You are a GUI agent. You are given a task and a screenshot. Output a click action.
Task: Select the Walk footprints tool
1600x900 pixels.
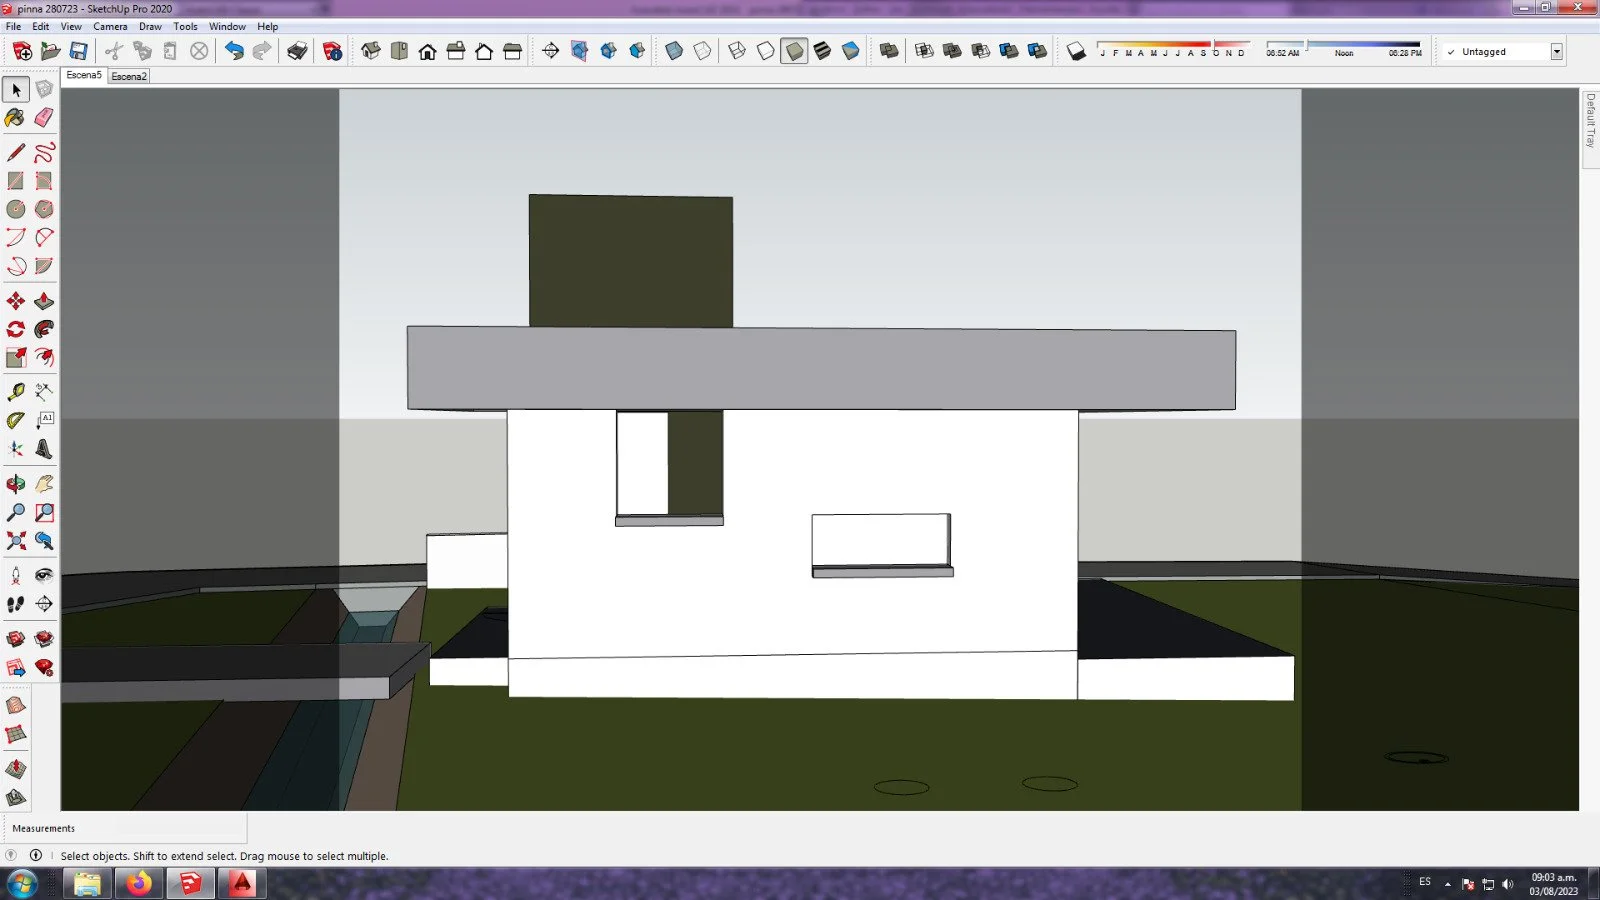click(16, 604)
